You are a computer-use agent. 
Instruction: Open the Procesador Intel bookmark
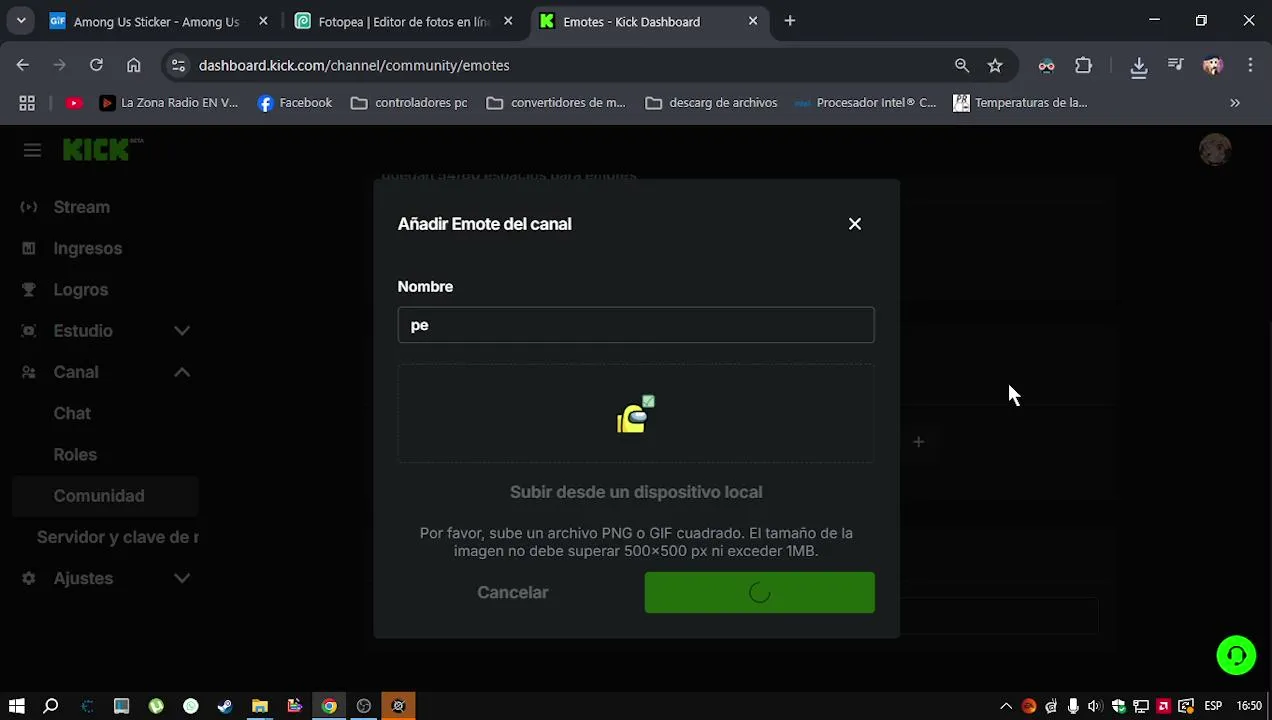point(865,103)
